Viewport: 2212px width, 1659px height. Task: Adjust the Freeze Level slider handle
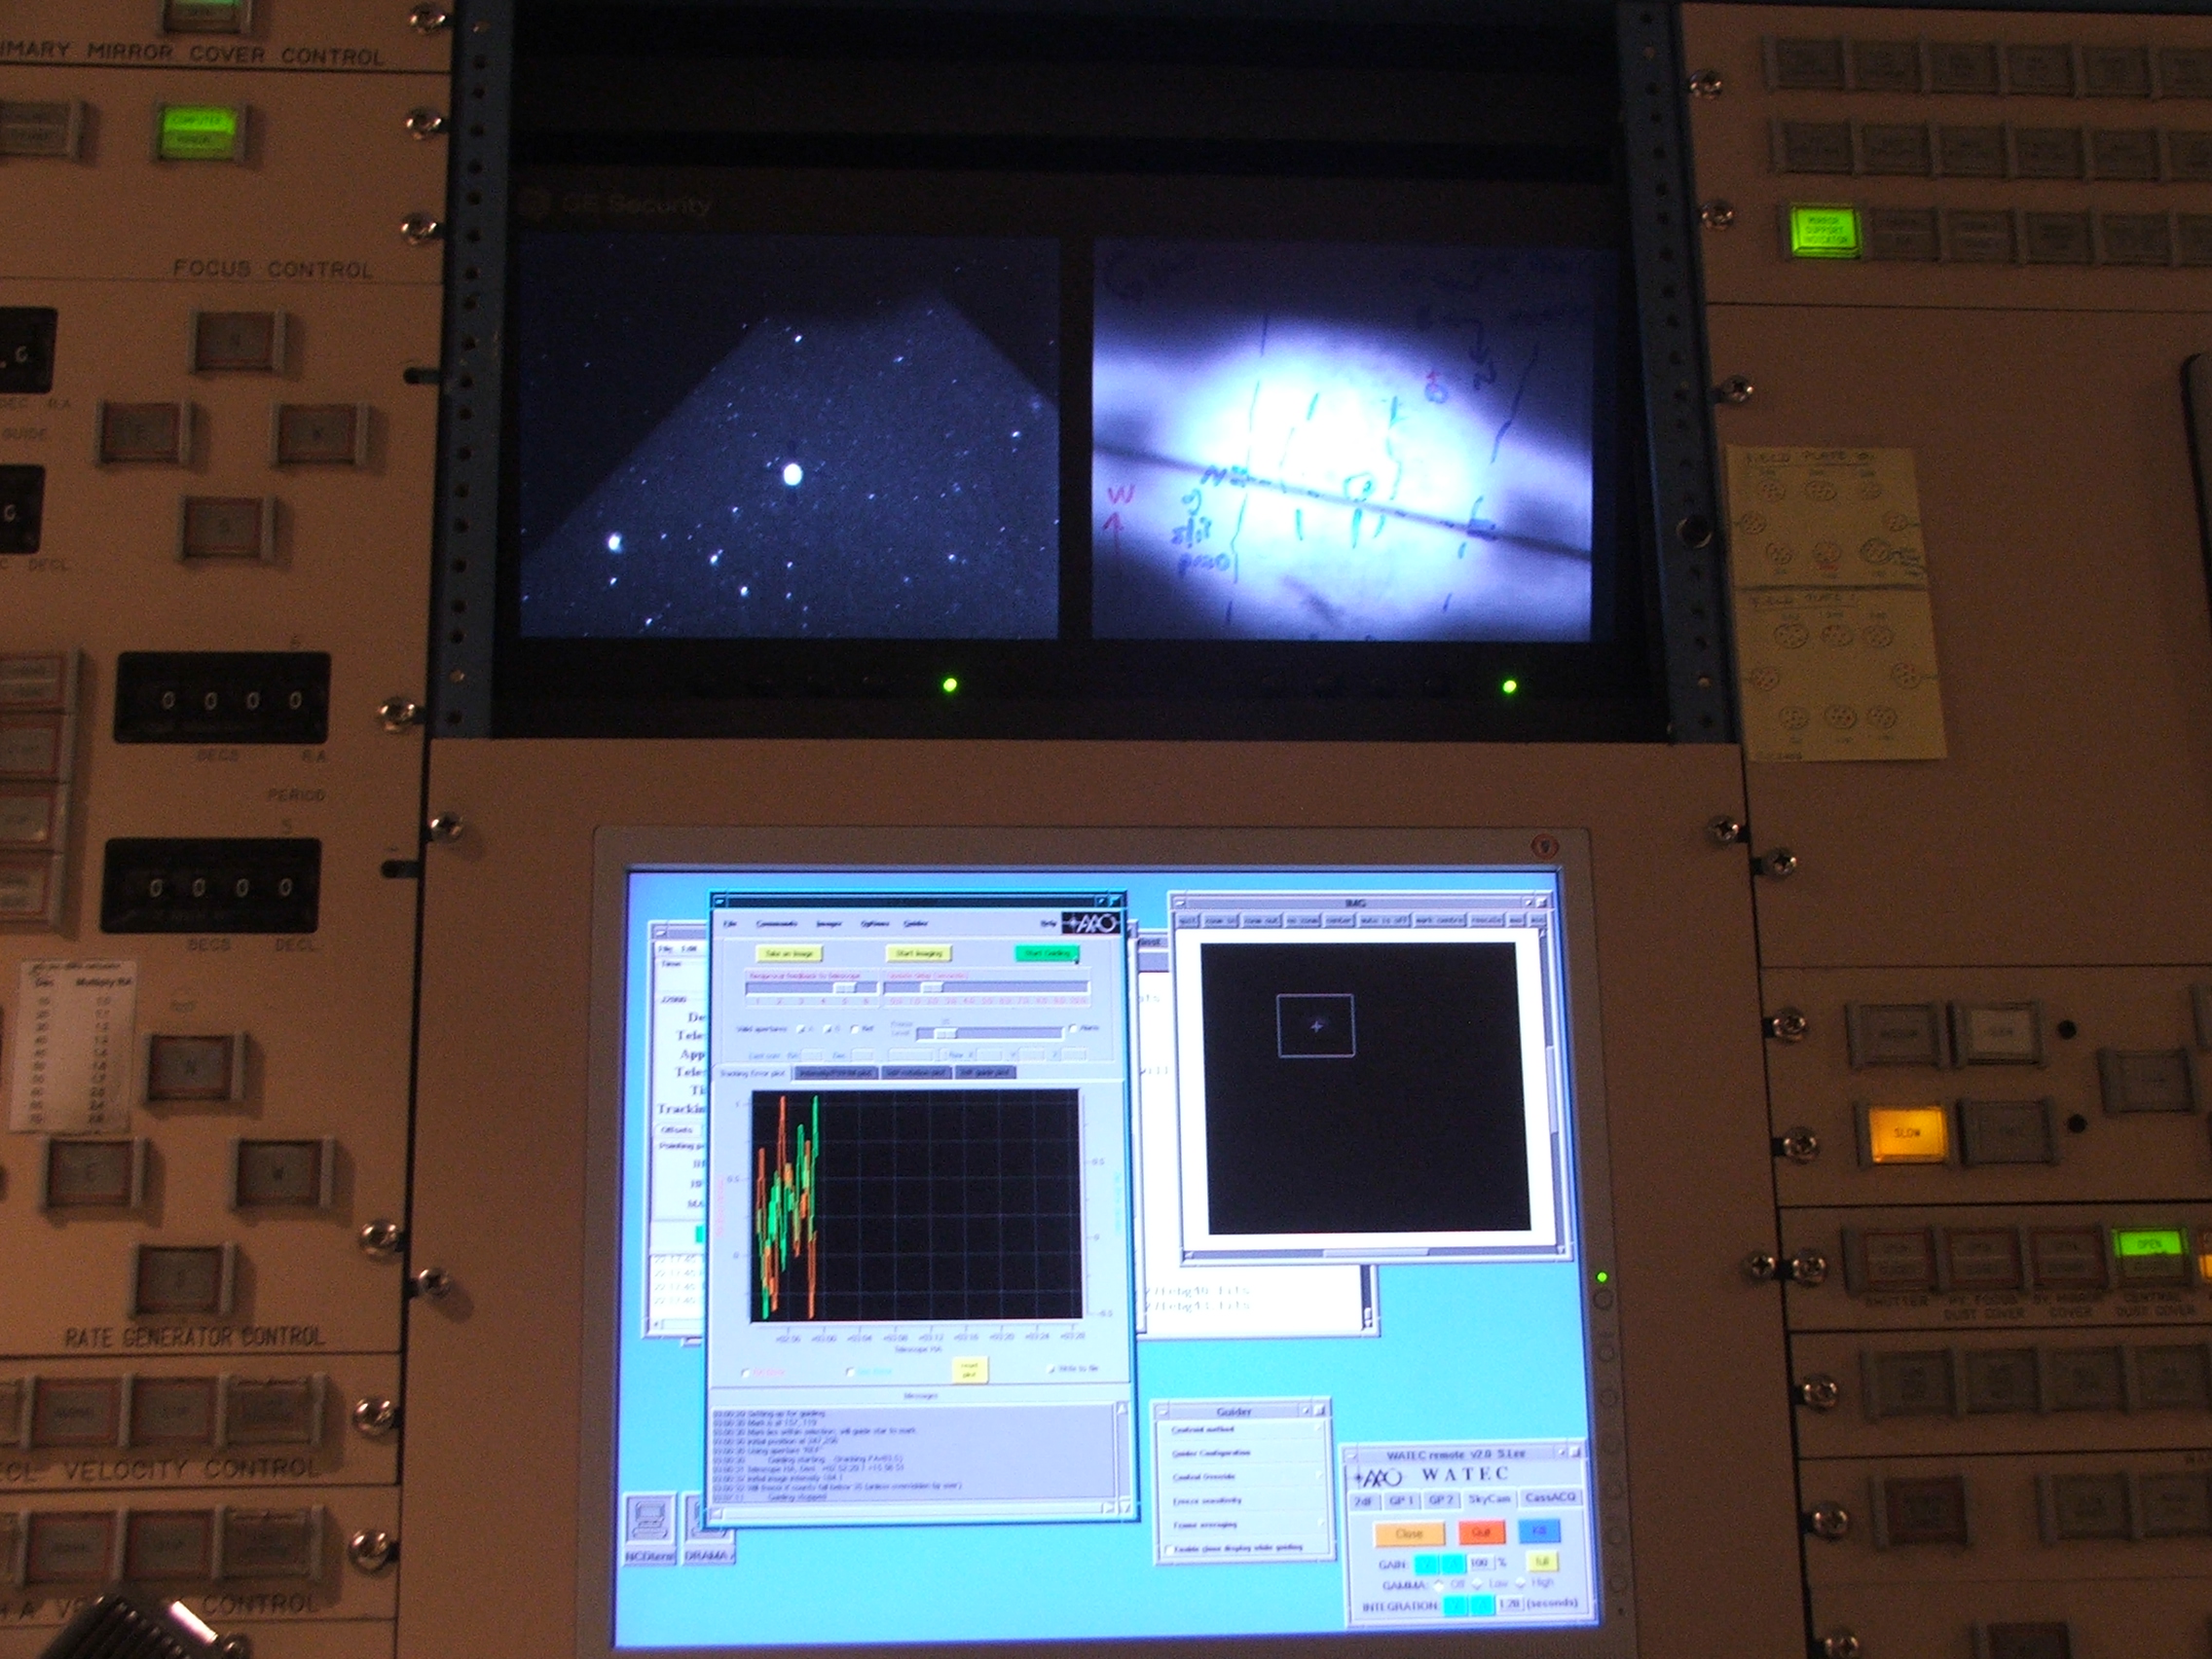click(x=944, y=1034)
